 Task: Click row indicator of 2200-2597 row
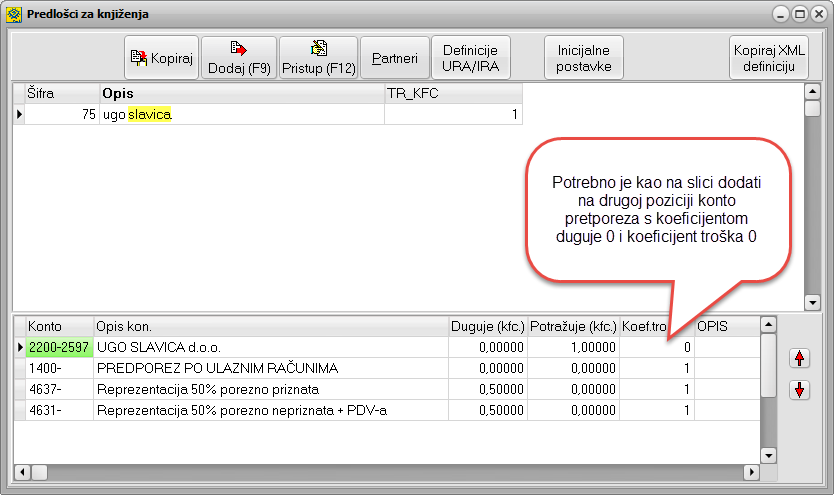pyautogui.click(x=20, y=347)
